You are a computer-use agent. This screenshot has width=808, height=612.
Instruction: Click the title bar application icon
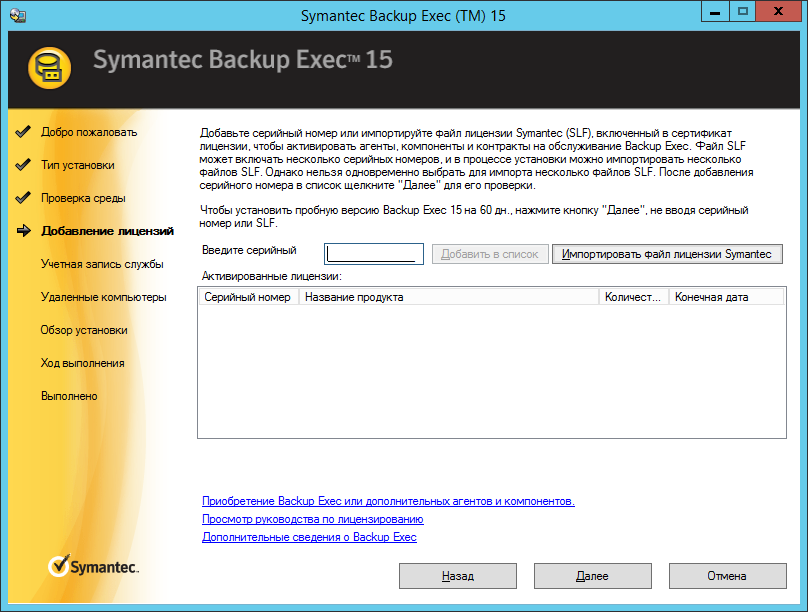pos(18,15)
